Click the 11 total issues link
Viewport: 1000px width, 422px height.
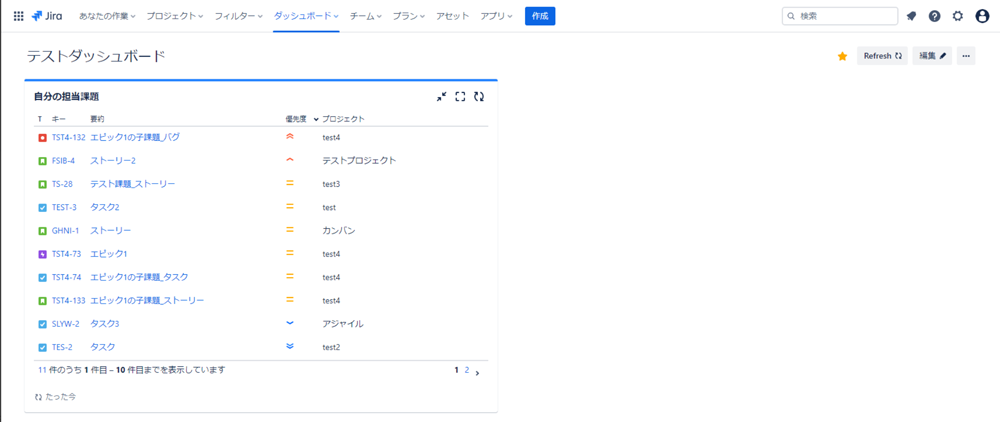click(x=42, y=370)
